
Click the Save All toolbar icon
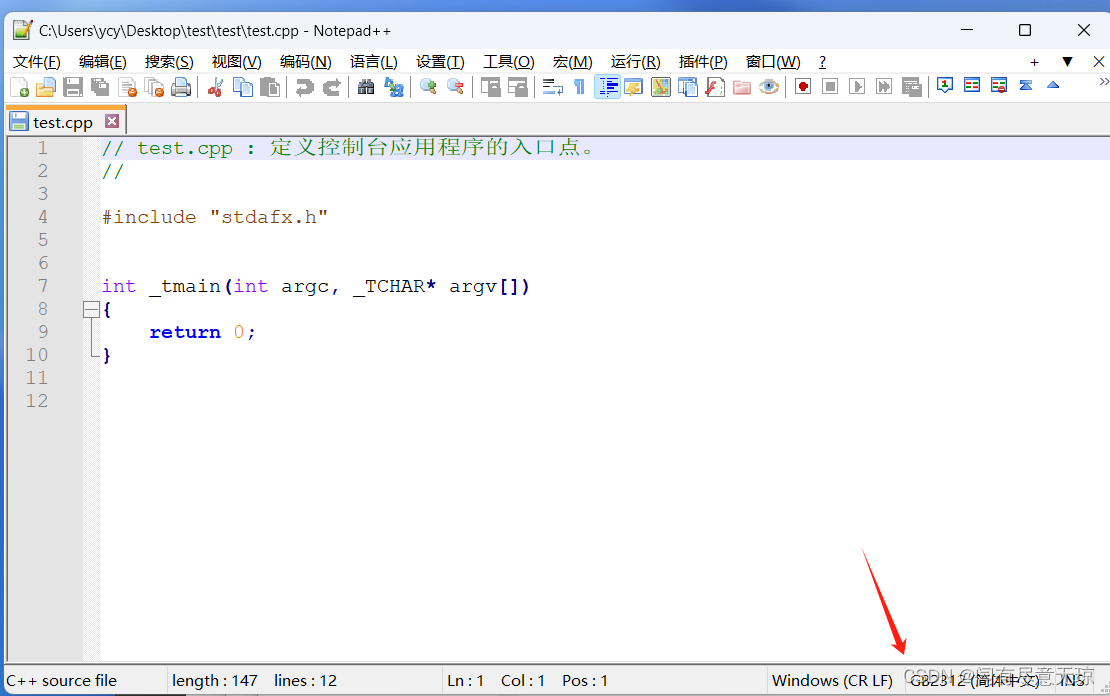pos(100,87)
